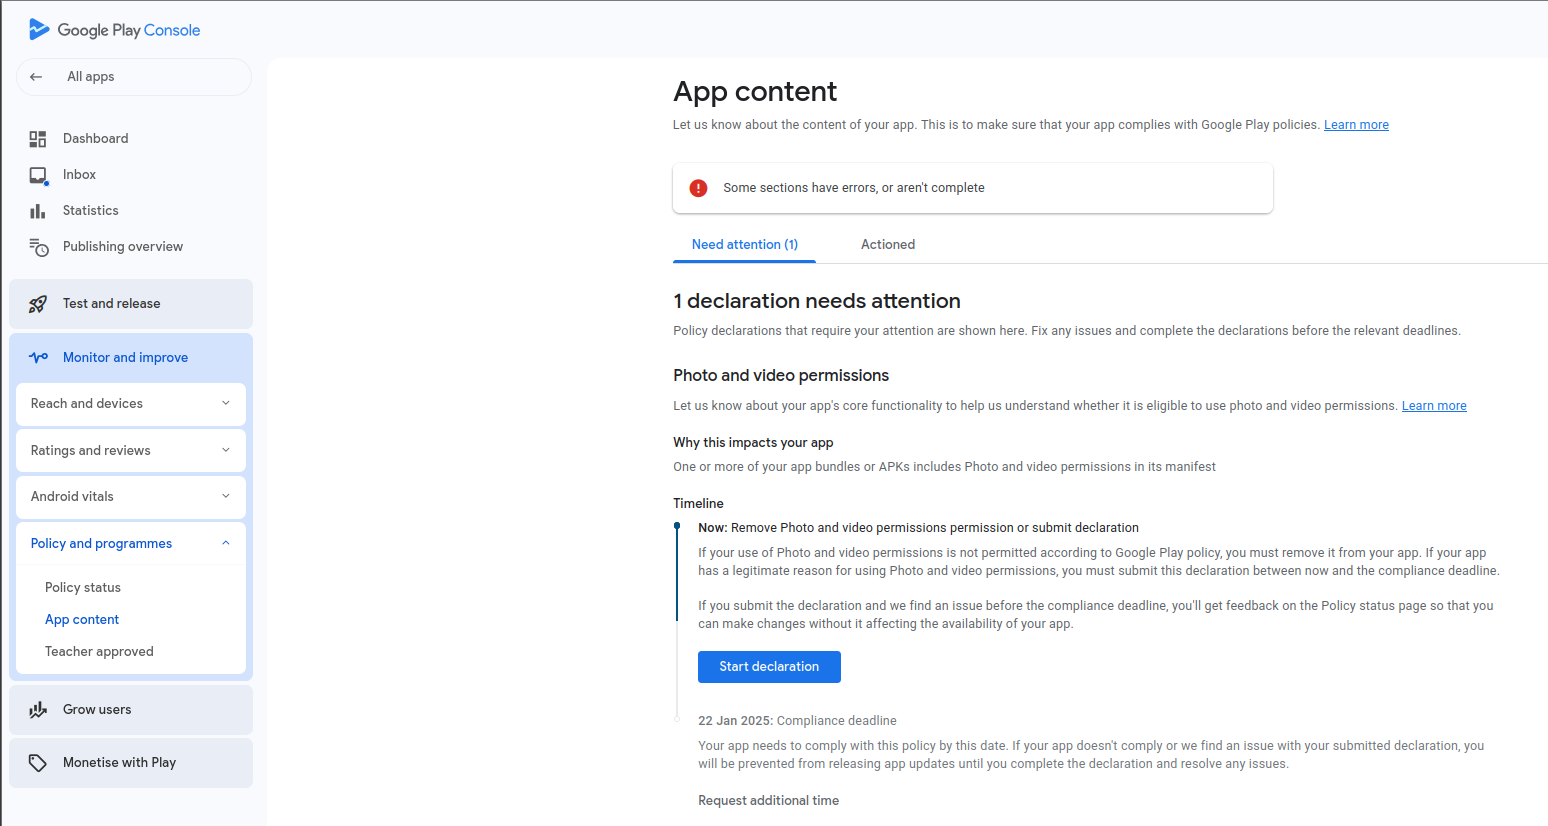
Task: Click the Test and release rocket icon
Action: click(38, 304)
